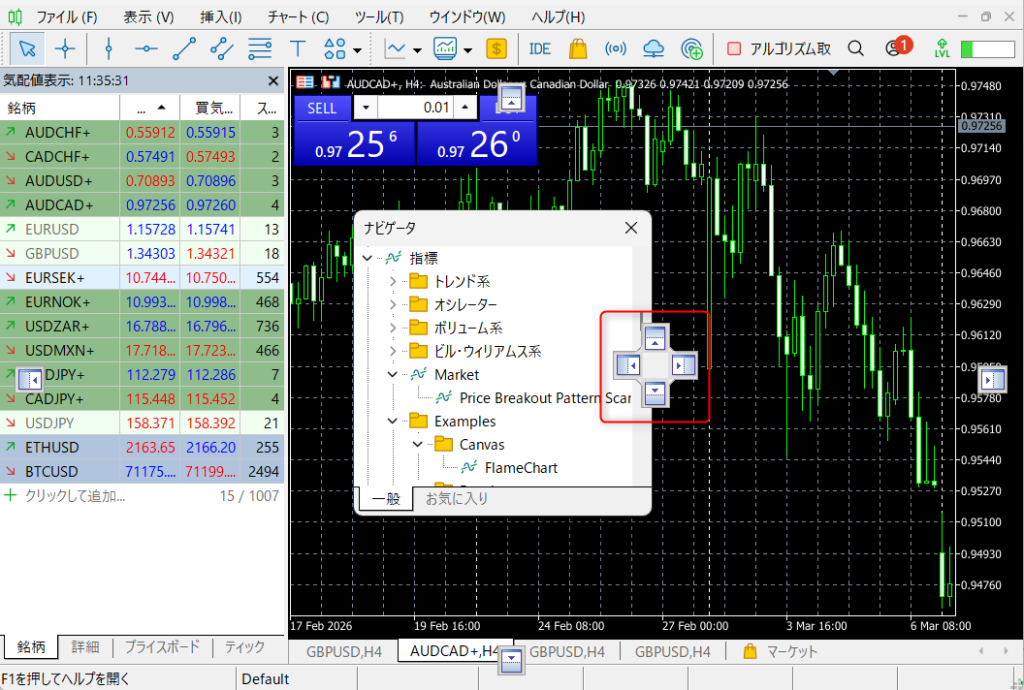Switch to the お気に入り tab in Navigator
This screenshot has height=690, width=1024.
457,497
